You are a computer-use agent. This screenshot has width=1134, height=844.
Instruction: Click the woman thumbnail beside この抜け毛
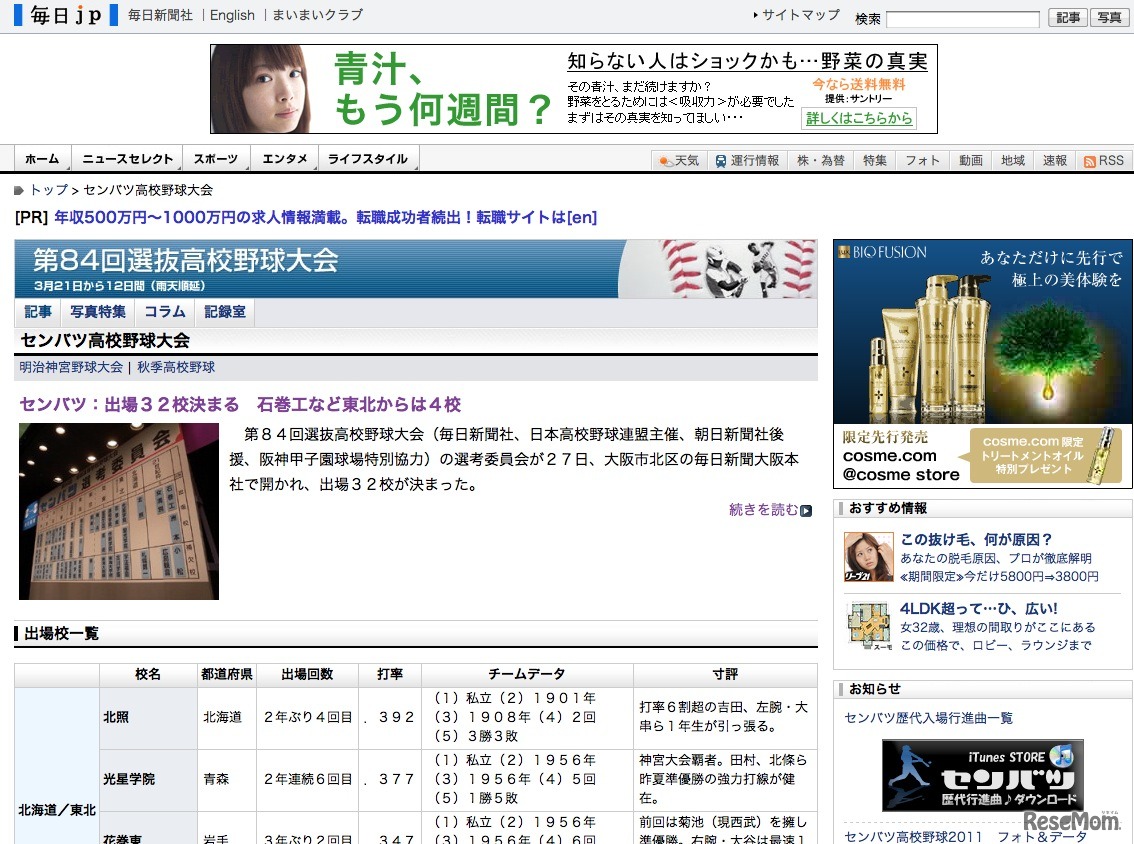[869, 557]
